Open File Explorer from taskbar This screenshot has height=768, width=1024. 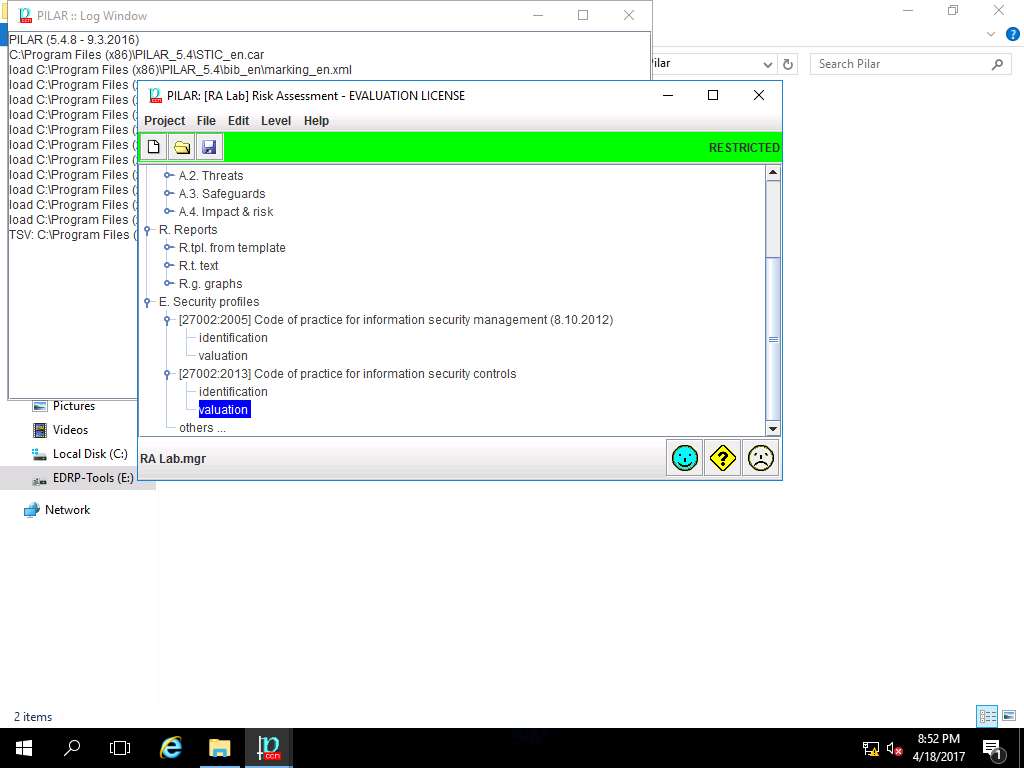[x=220, y=748]
